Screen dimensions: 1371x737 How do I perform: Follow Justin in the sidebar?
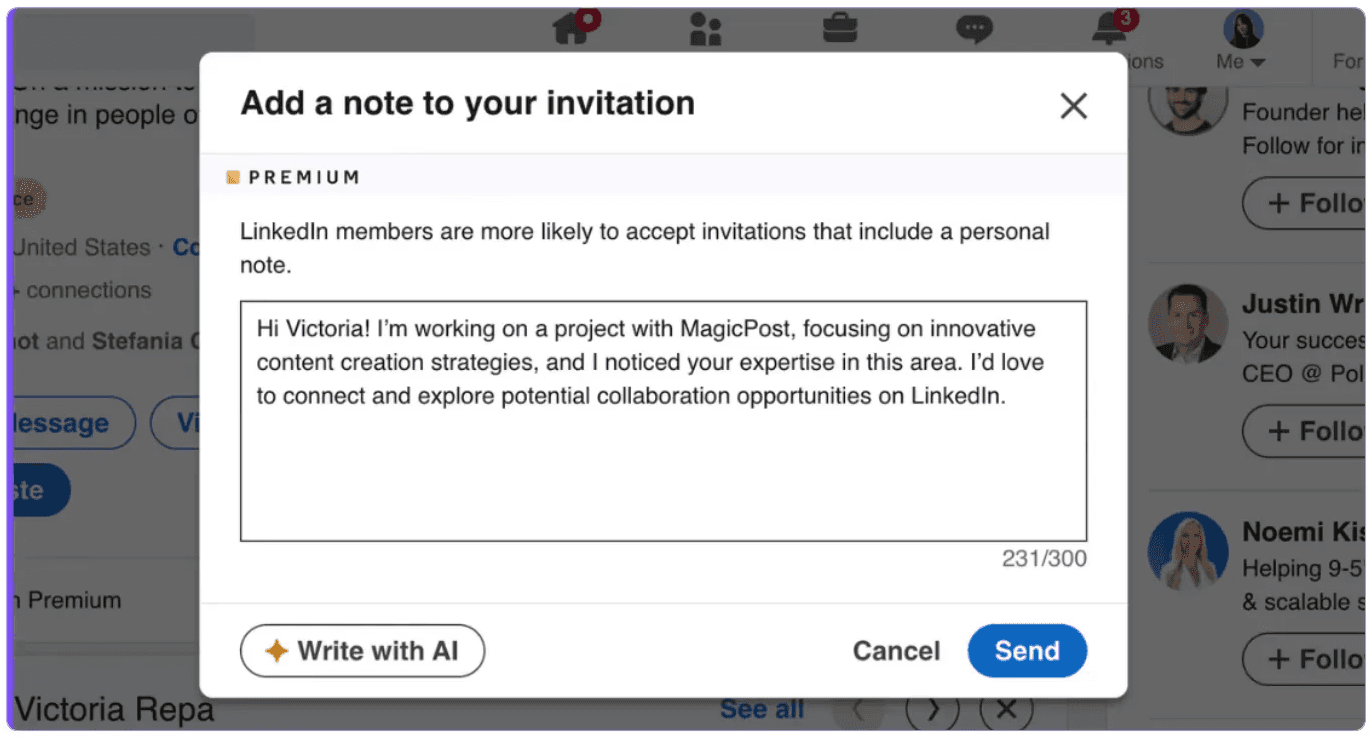(x=1305, y=431)
